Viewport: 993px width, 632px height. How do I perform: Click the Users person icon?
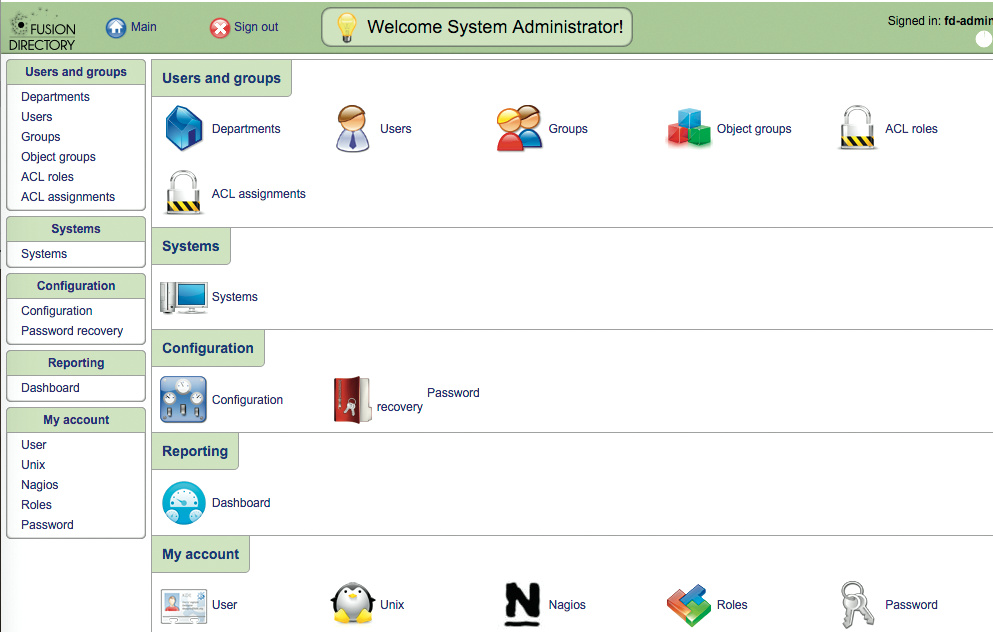(352, 128)
